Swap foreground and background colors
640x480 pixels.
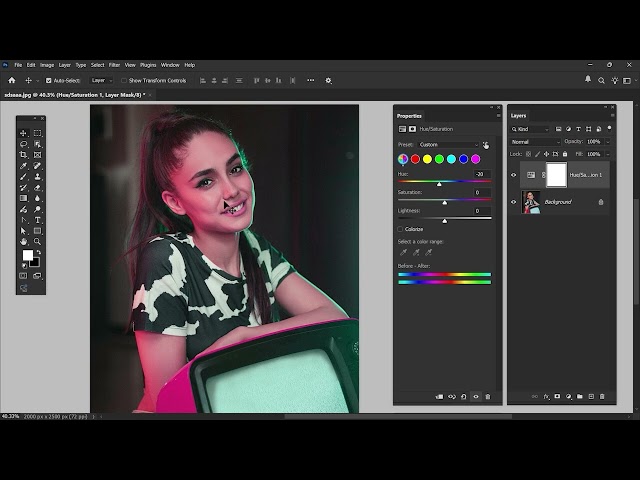click(x=39, y=252)
